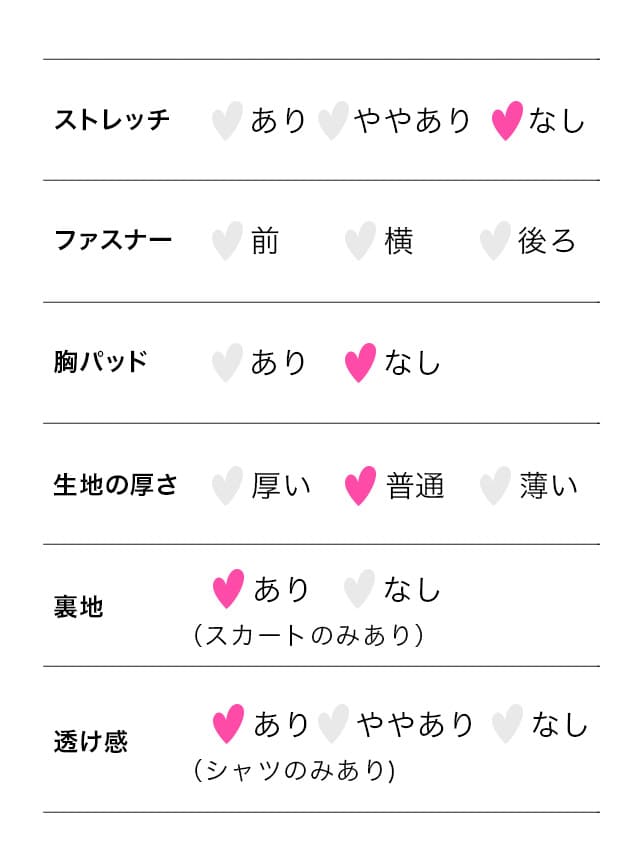This screenshot has width=640, height=854.
Task: Click the pink heart beside 胸パッド なし
Action: 360,363
